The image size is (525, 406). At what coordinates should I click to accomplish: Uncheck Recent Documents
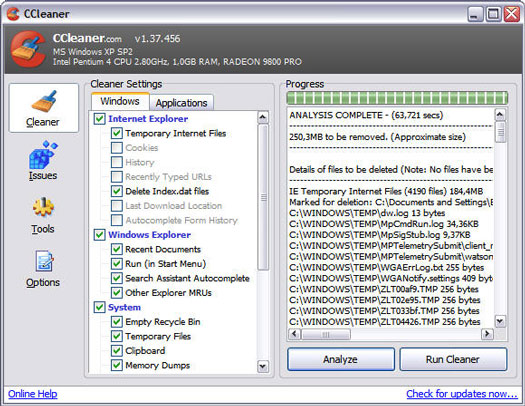(117, 249)
